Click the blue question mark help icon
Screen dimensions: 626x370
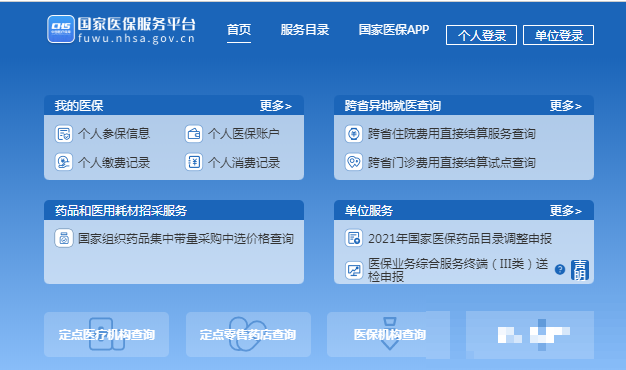point(560,270)
